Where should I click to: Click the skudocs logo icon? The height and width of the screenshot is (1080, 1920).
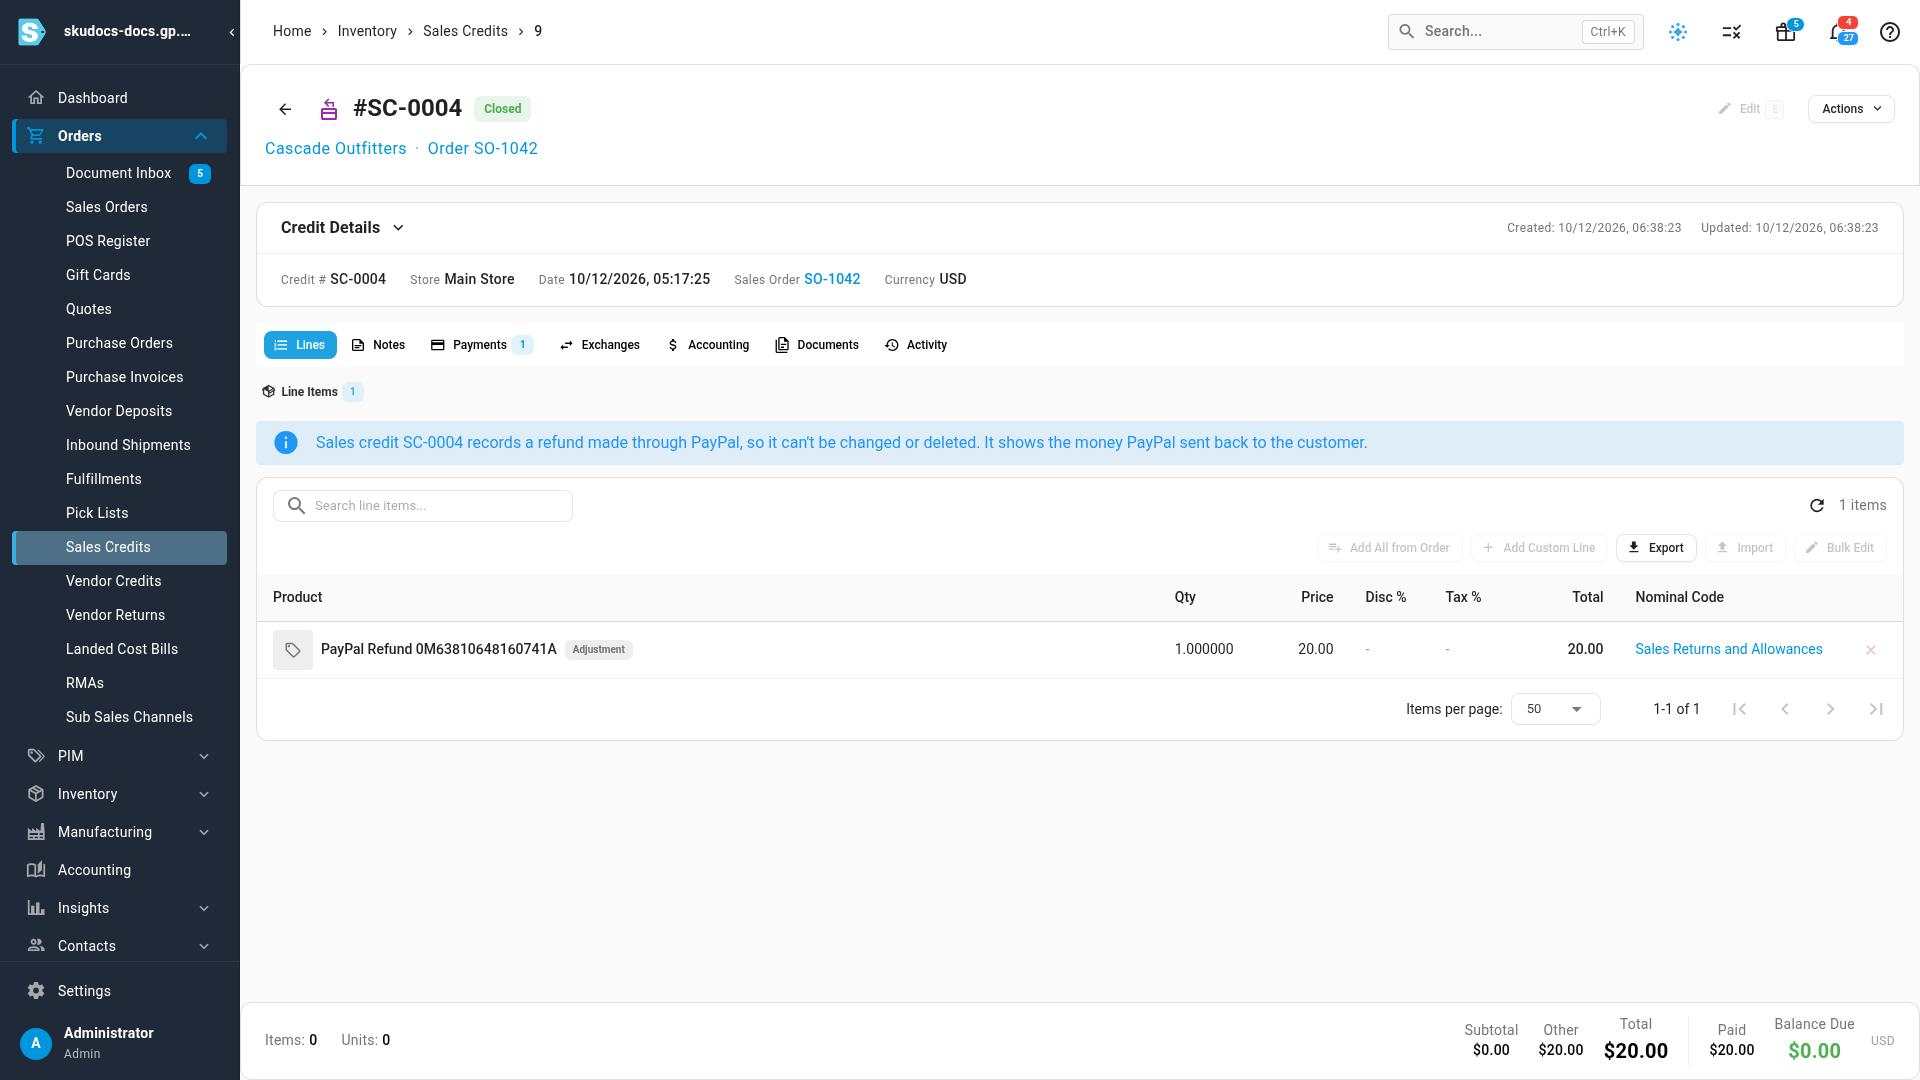[x=32, y=32]
